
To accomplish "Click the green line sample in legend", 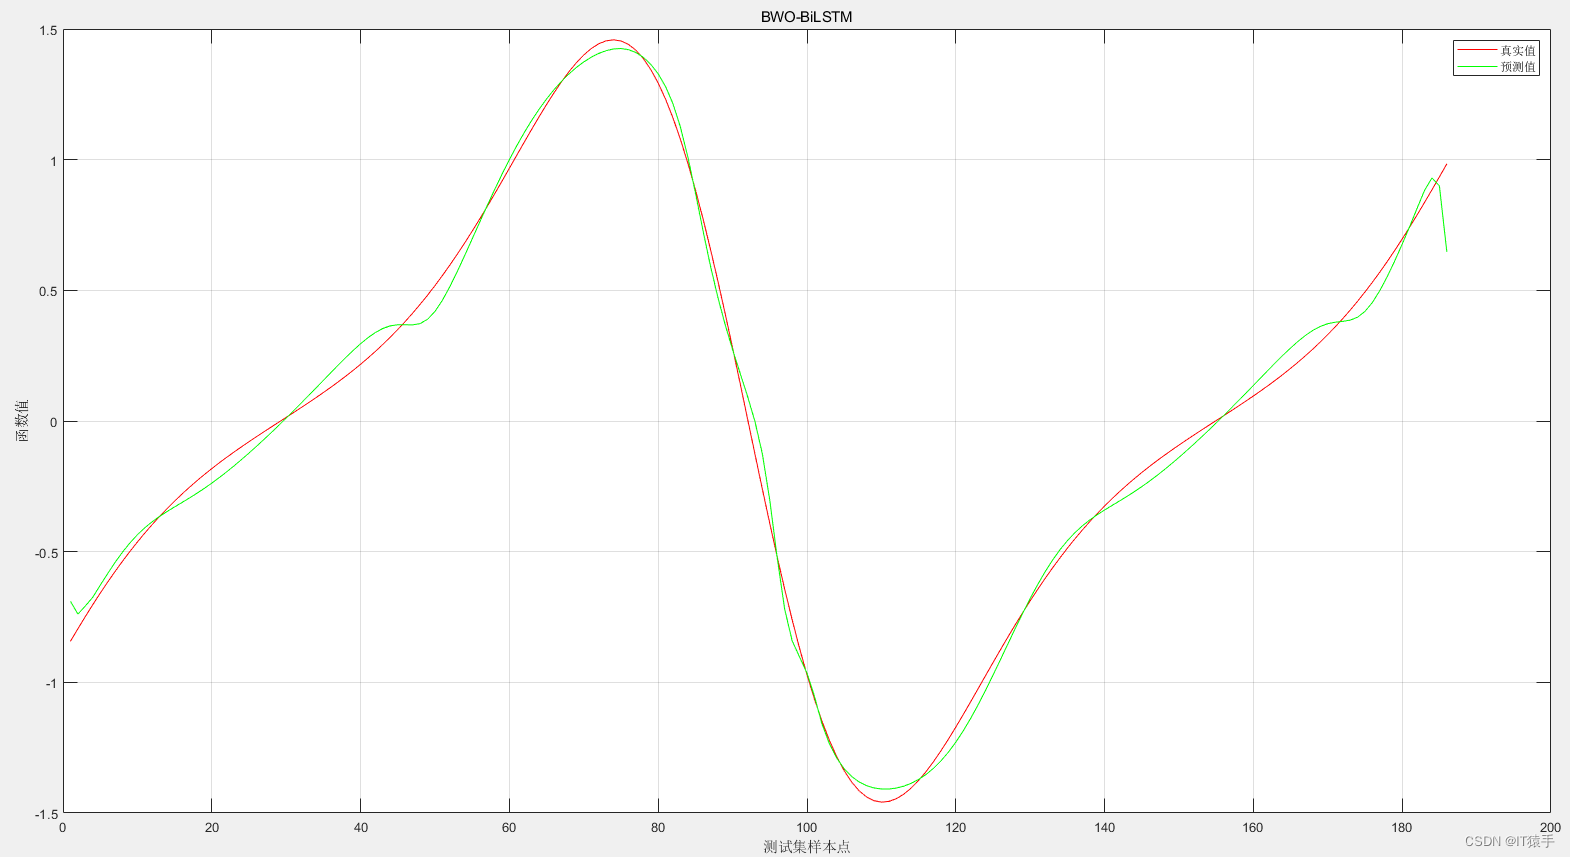I will 1477,67.
